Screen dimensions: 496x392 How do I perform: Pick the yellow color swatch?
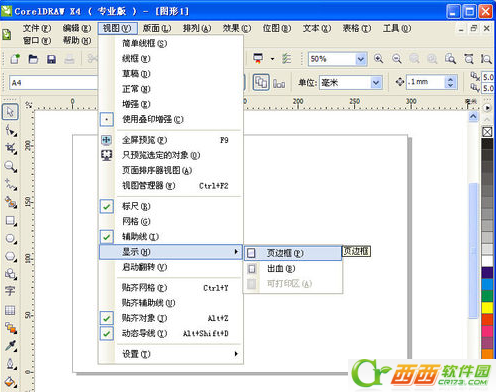point(487,307)
